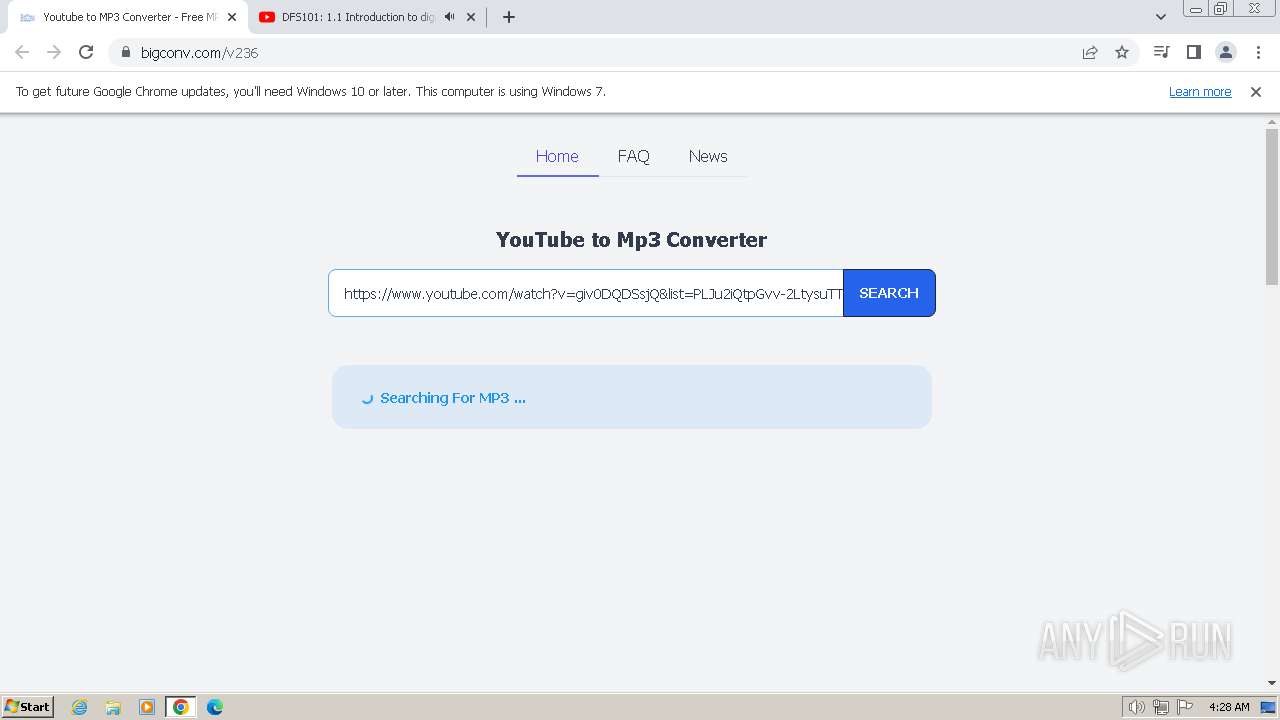Open File Explorer from taskbar
This screenshot has width=1280, height=720.
click(x=113, y=707)
